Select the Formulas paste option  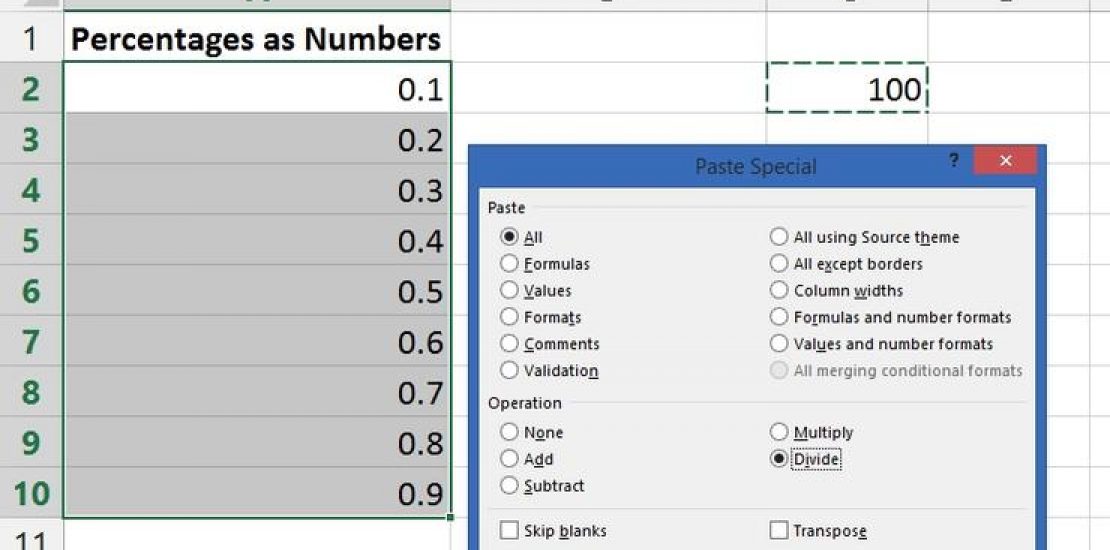tap(510, 264)
